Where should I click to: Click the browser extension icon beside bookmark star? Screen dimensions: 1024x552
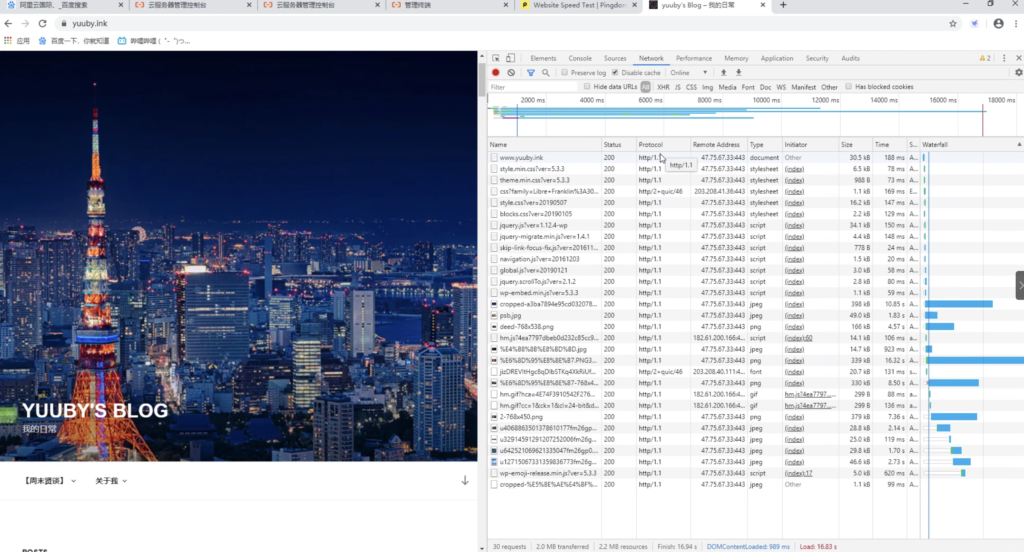click(974, 24)
